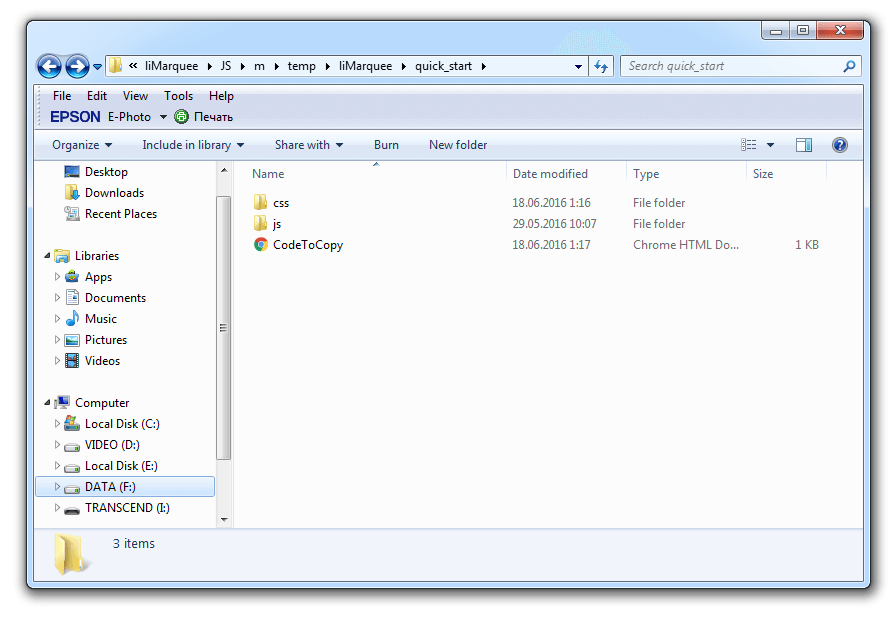
Task: Click the change view icon
Action: (748, 145)
